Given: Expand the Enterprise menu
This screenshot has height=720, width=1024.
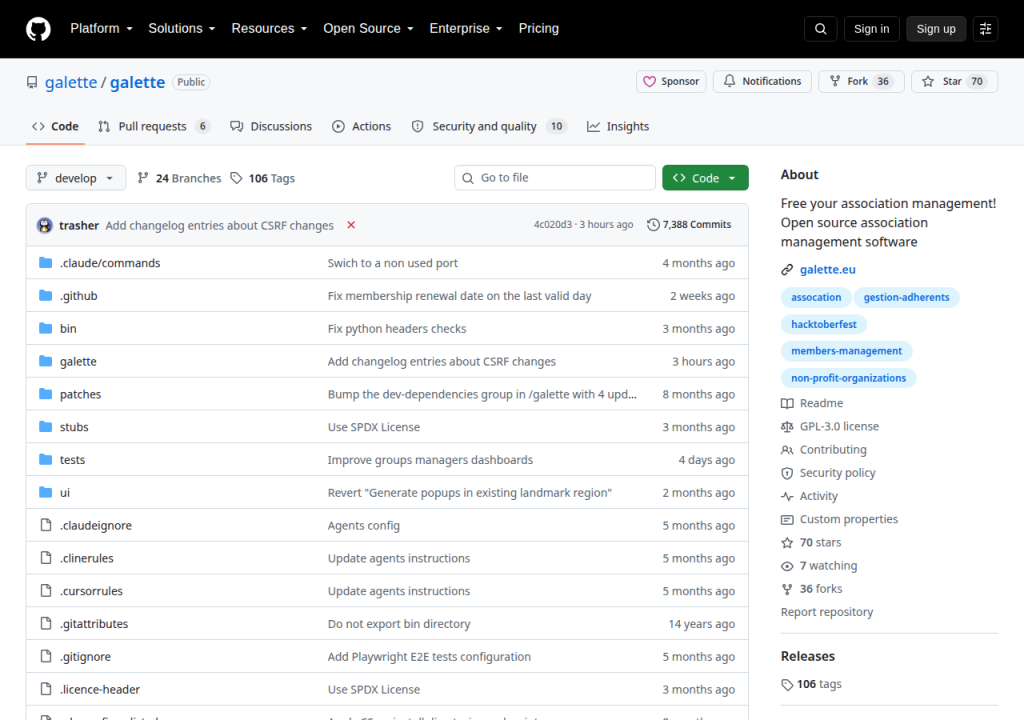Looking at the screenshot, I should 466,29.
